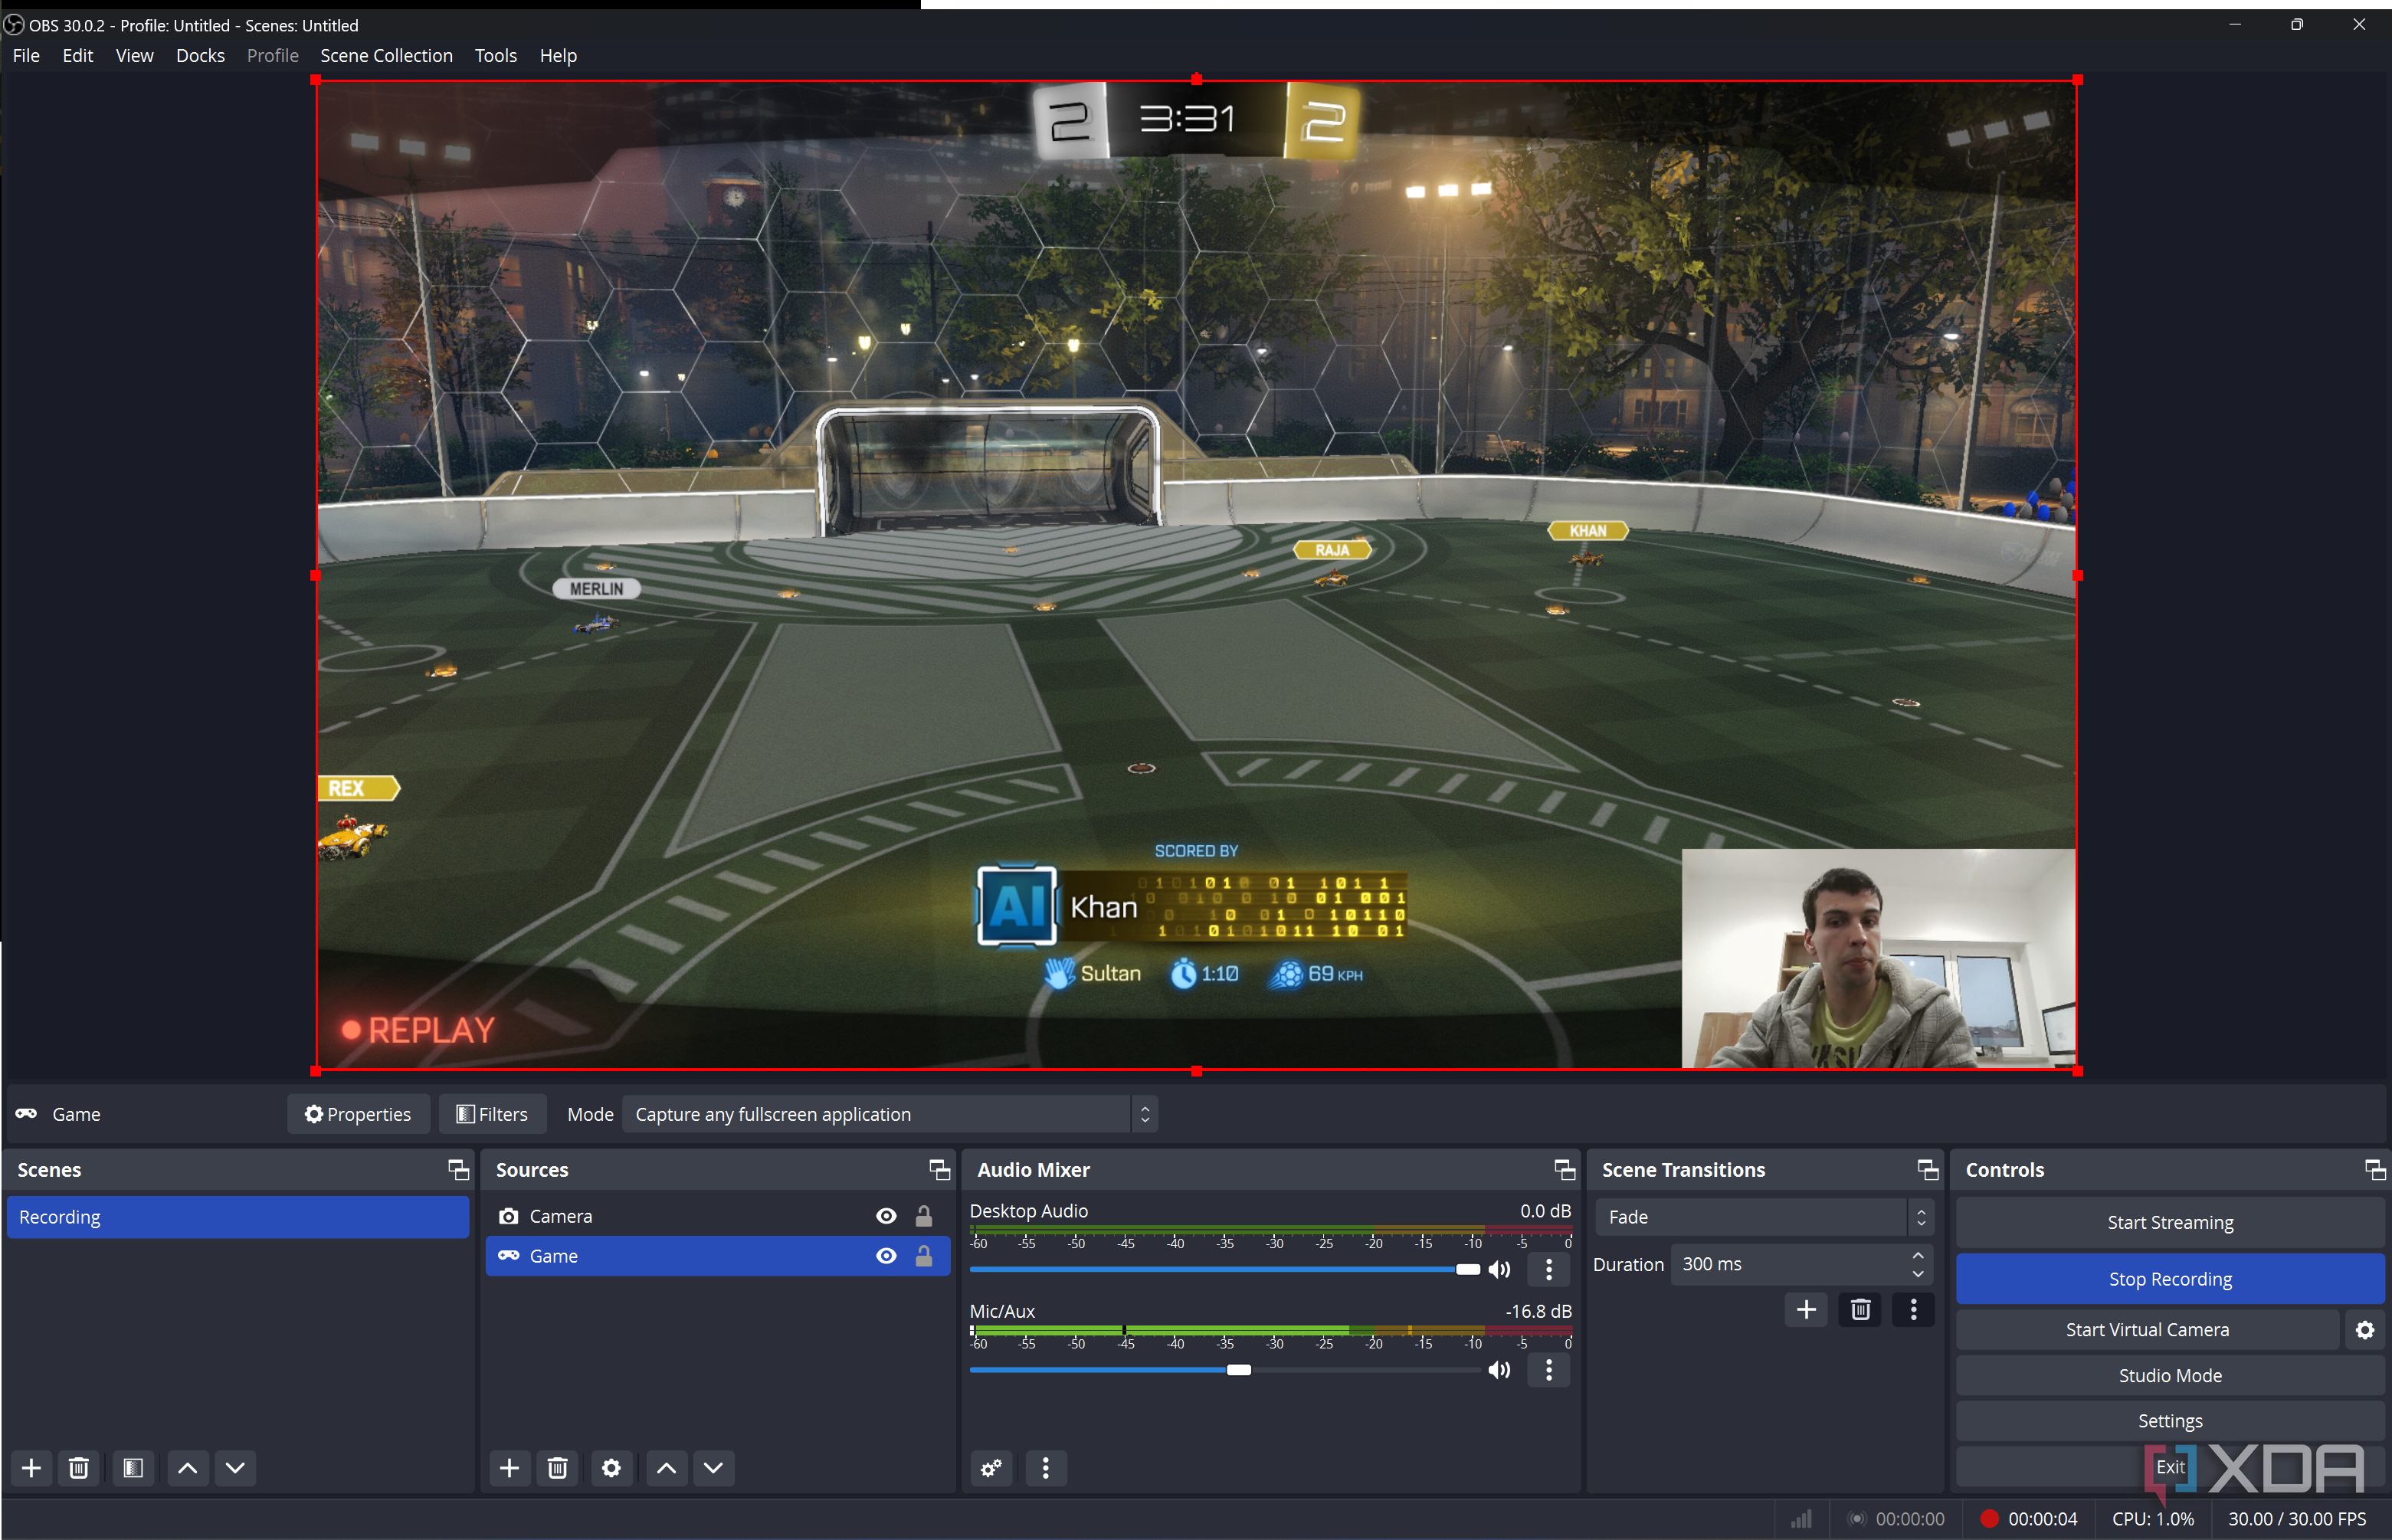The height and width of the screenshot is (1540, 2392).
Task: Open advanced audio properties gears icon
Action: click(991, 1468)
